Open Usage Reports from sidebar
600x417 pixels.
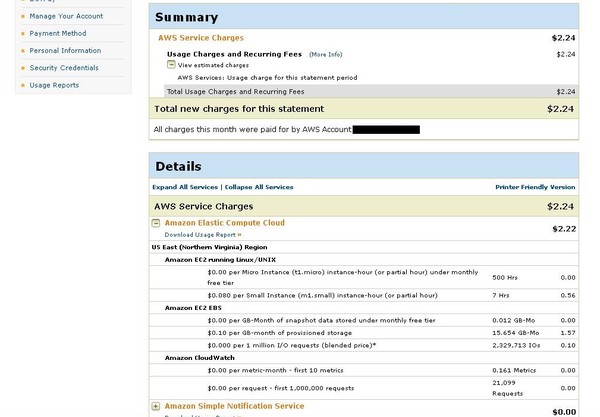coord(55,85)
